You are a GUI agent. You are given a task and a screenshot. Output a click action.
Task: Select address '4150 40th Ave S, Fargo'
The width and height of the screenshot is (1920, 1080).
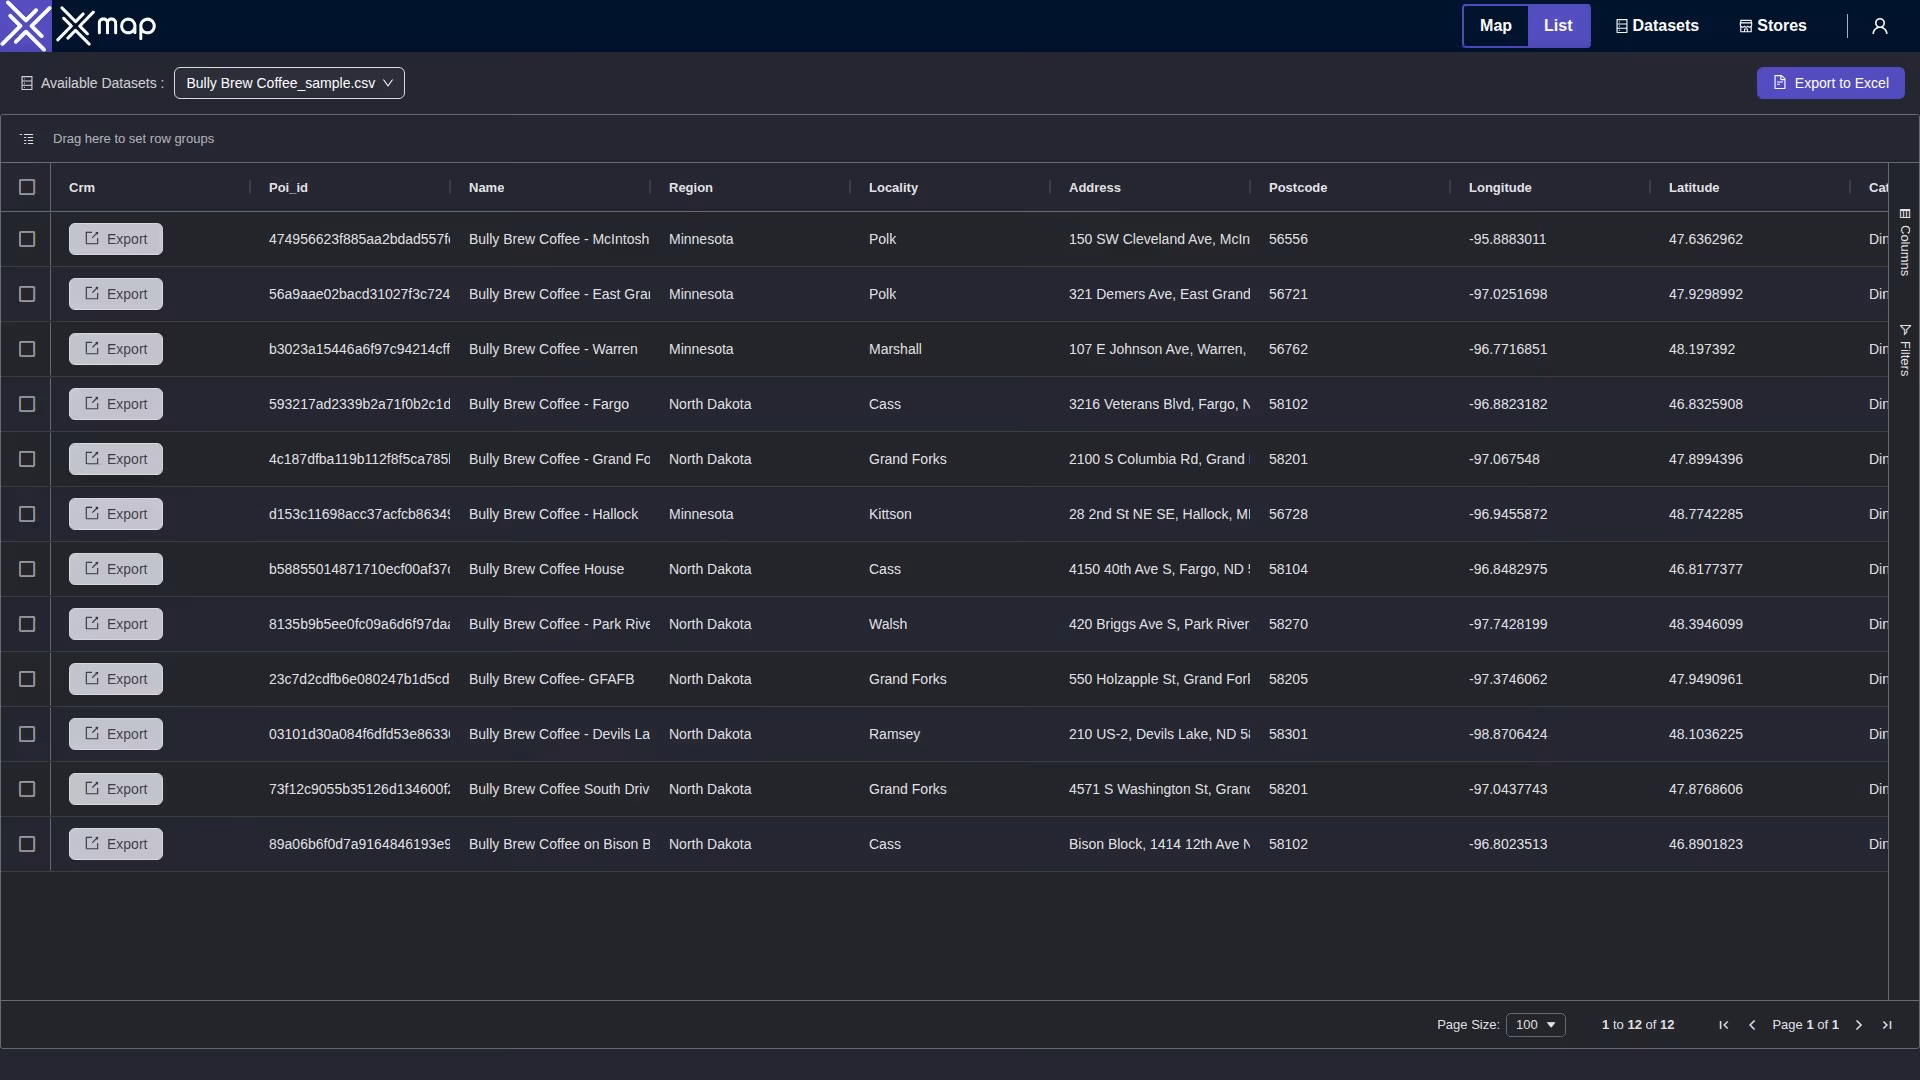[1159, 569]
